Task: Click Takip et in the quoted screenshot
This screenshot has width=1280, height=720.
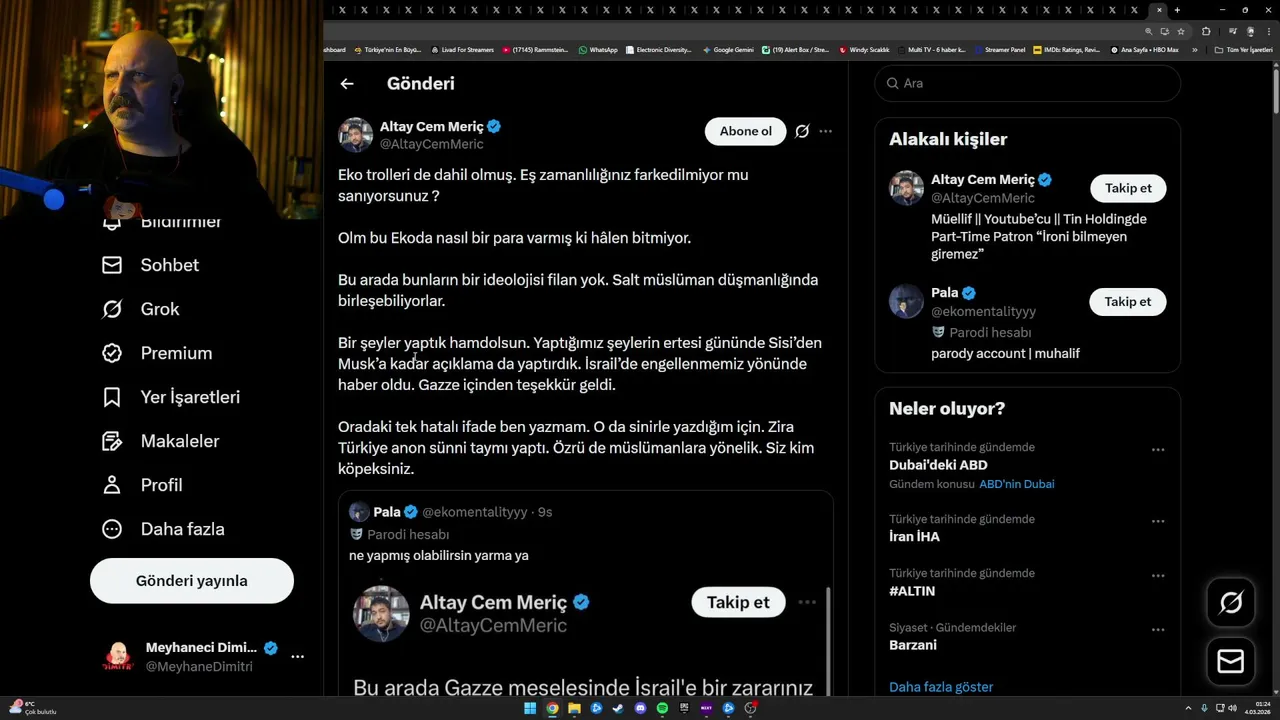Action: (738, 602)
